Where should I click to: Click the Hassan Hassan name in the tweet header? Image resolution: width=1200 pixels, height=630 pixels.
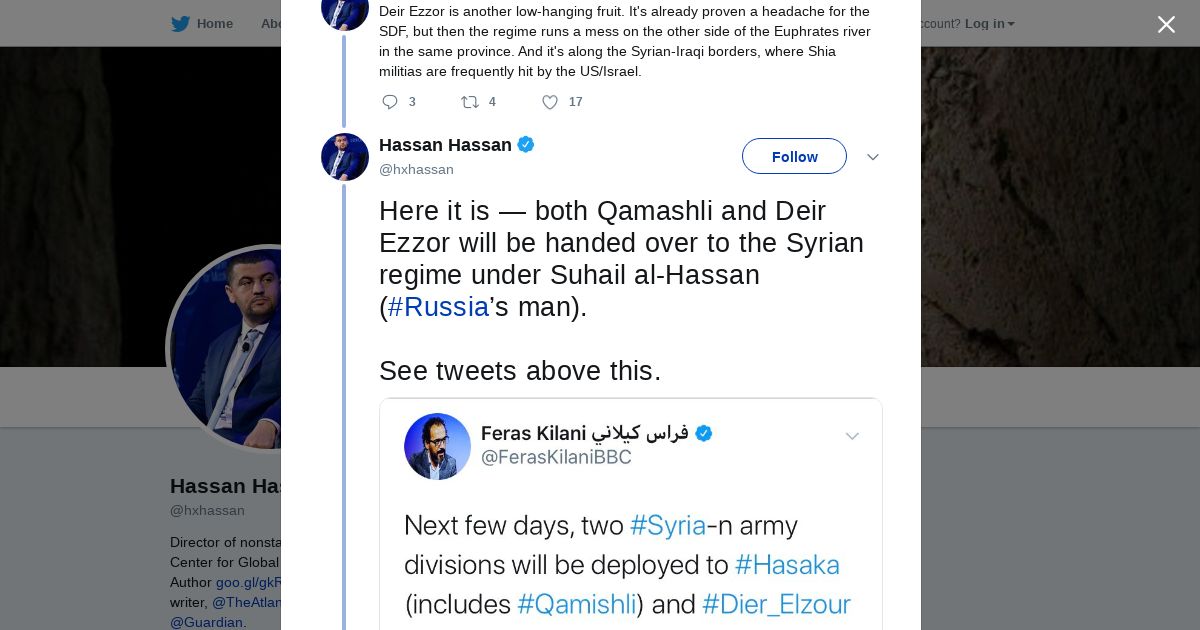point(445,145)
